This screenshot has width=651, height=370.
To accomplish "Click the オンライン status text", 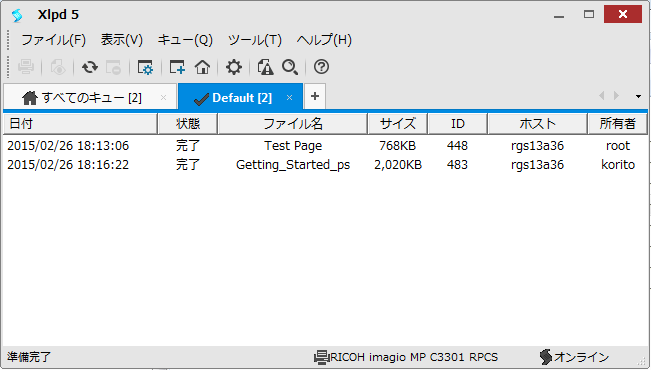I will click(581, 357).
